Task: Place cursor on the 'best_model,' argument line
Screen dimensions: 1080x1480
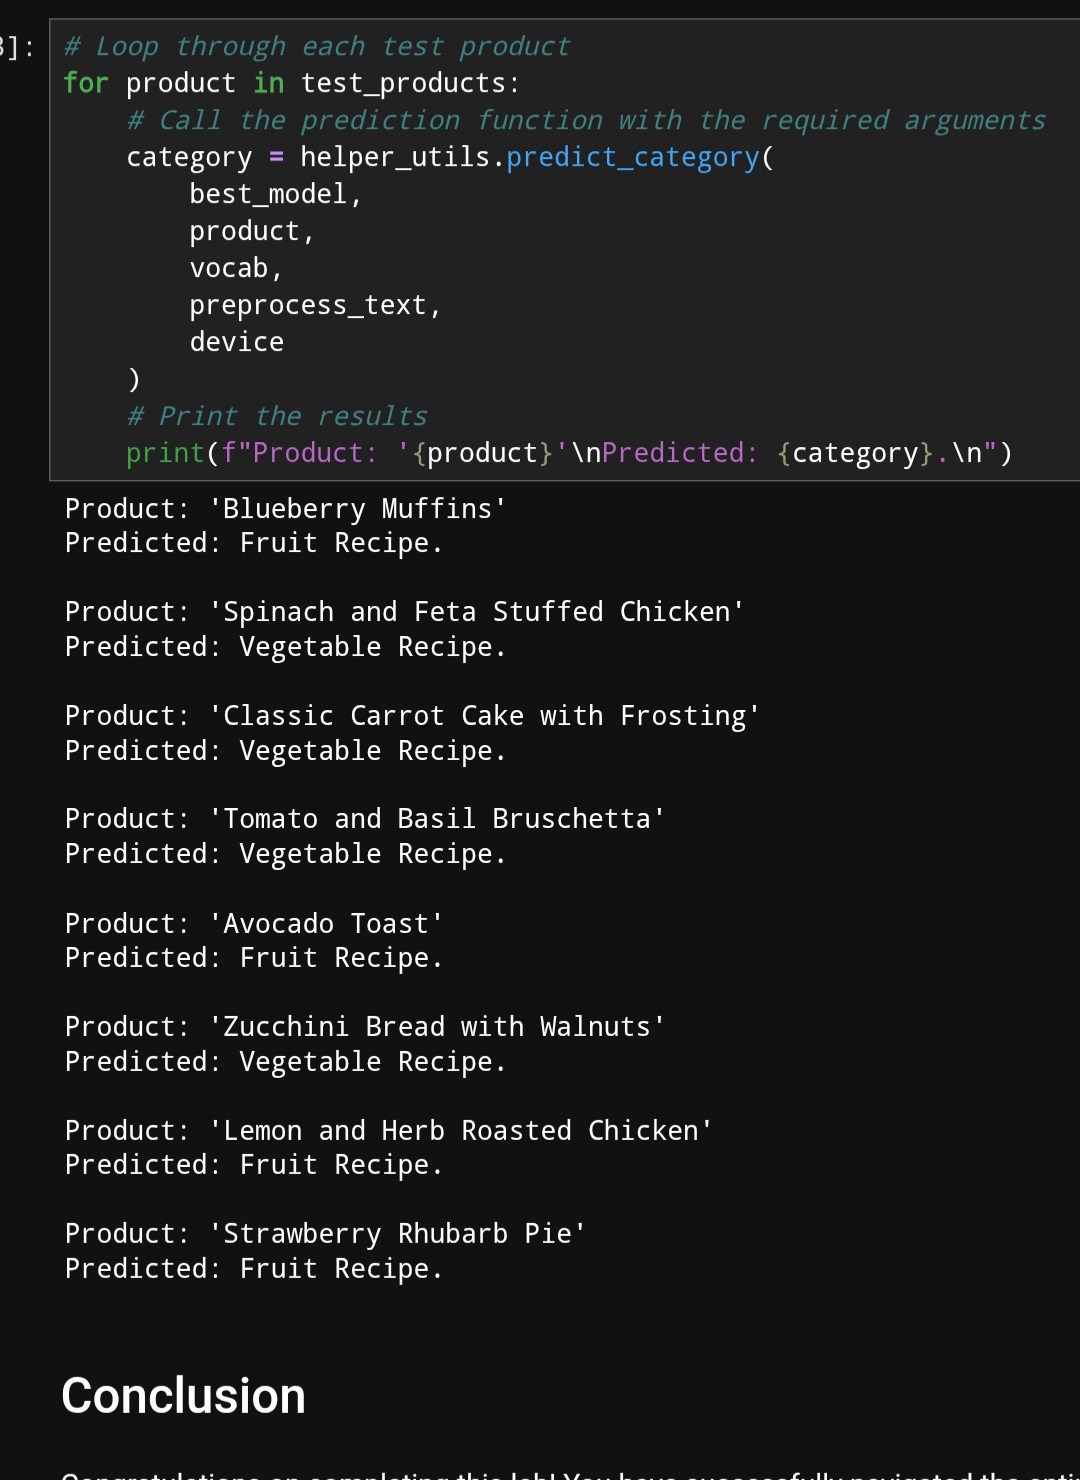Action: pos(275,194)
